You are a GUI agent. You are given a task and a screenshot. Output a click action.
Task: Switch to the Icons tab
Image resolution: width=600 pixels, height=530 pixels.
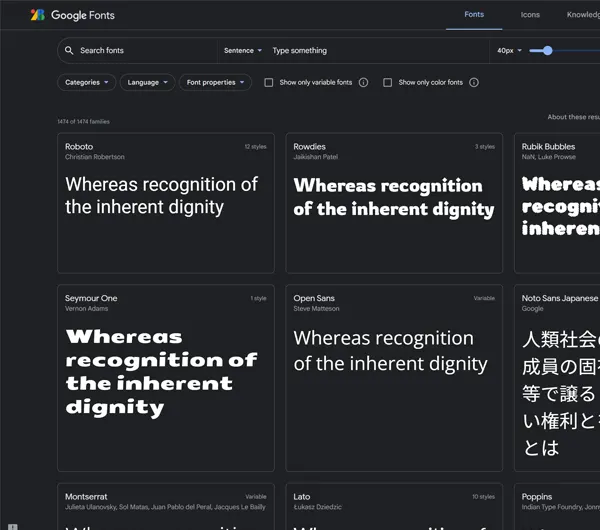530,15
